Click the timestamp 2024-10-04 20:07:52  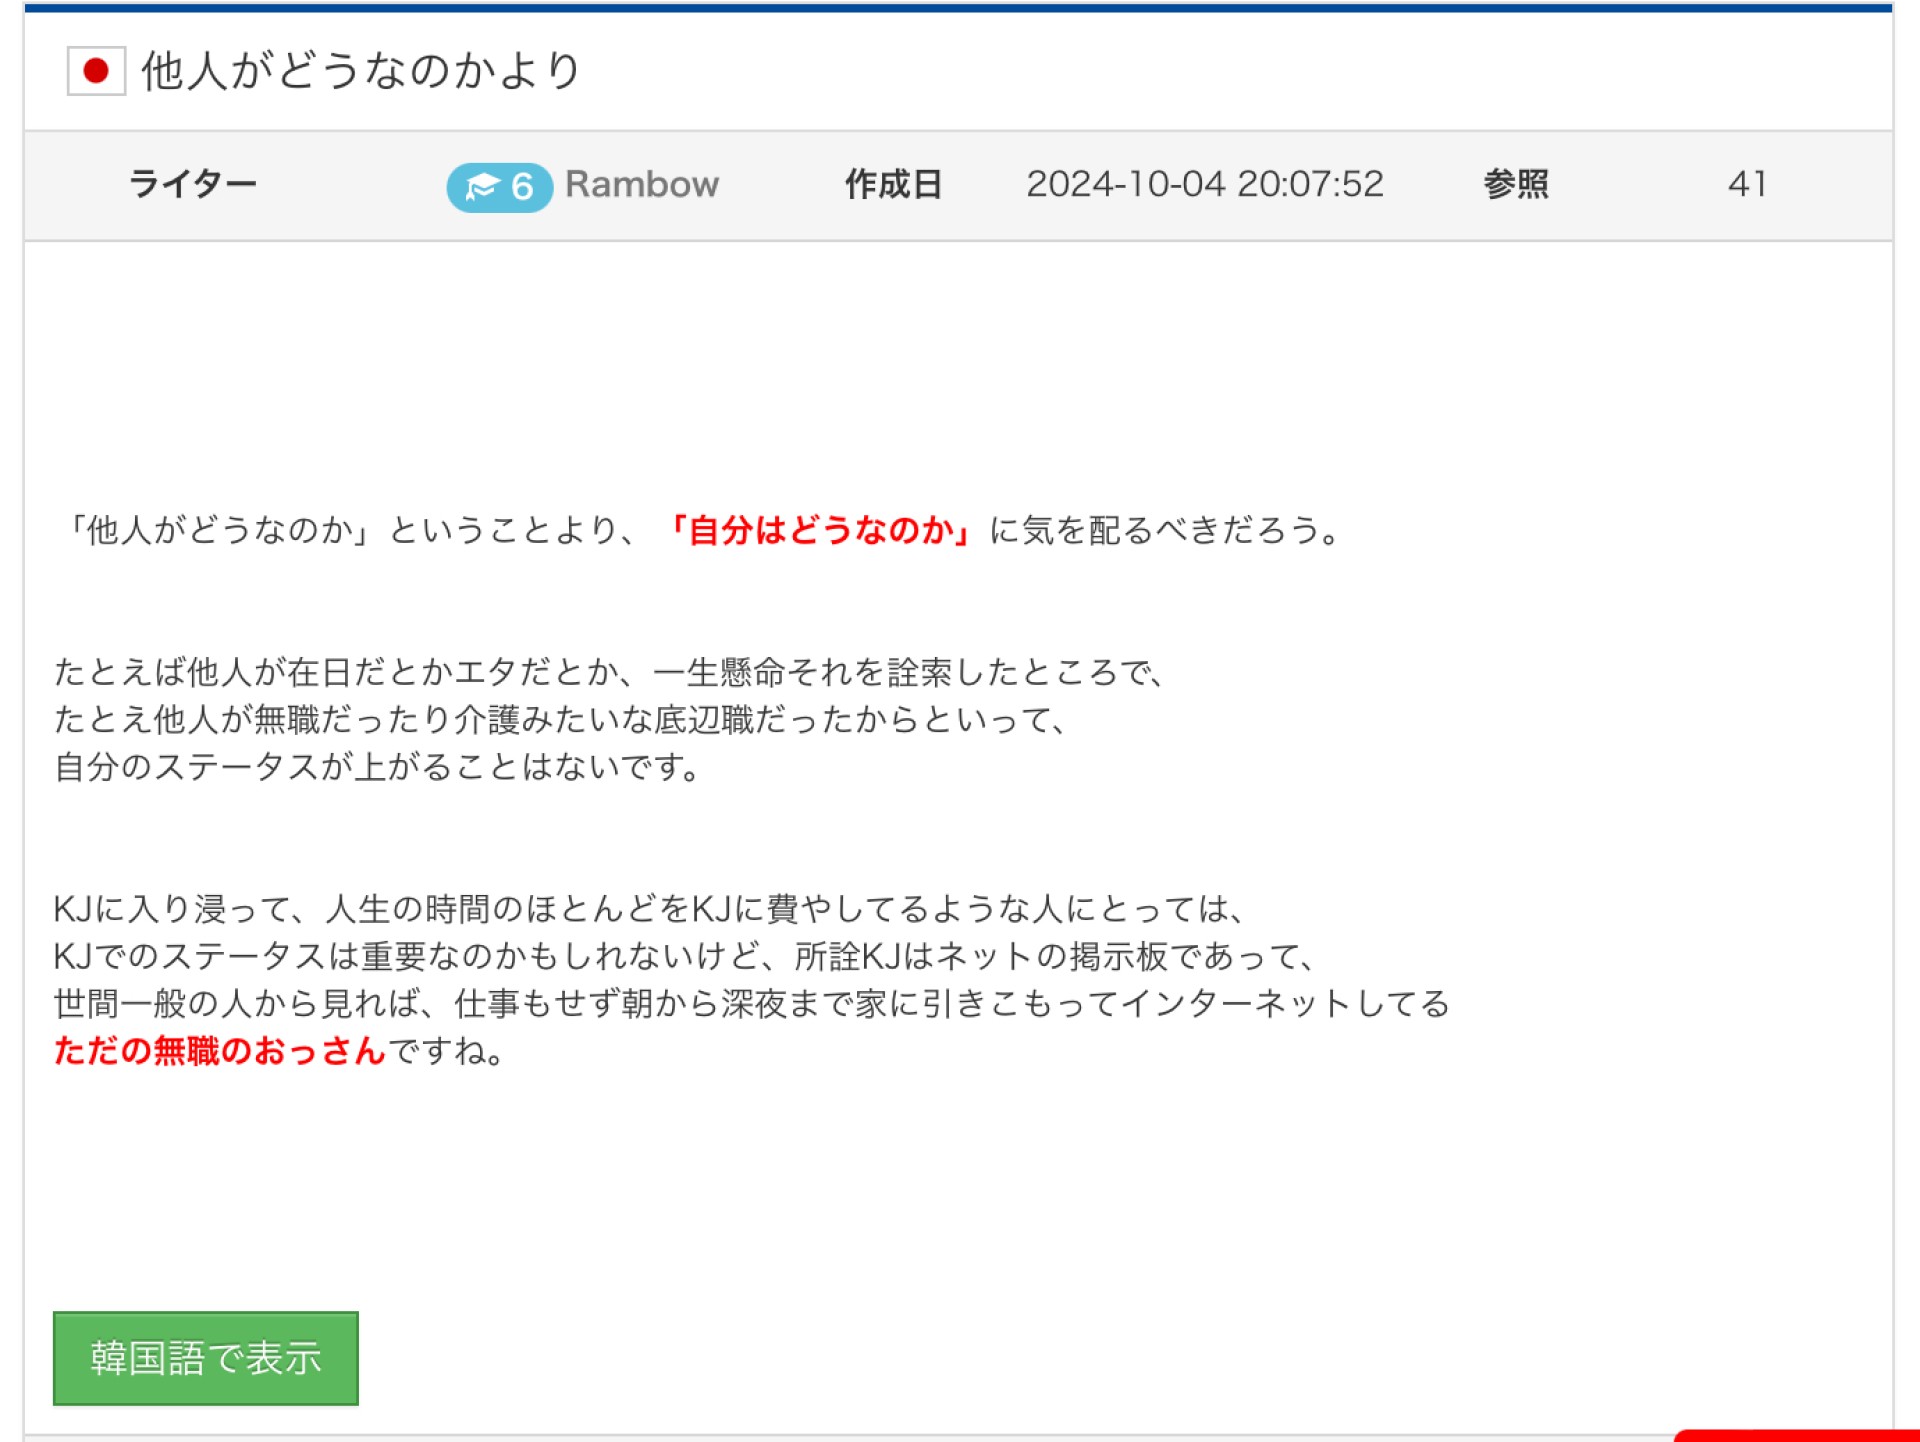point(1204,185)
